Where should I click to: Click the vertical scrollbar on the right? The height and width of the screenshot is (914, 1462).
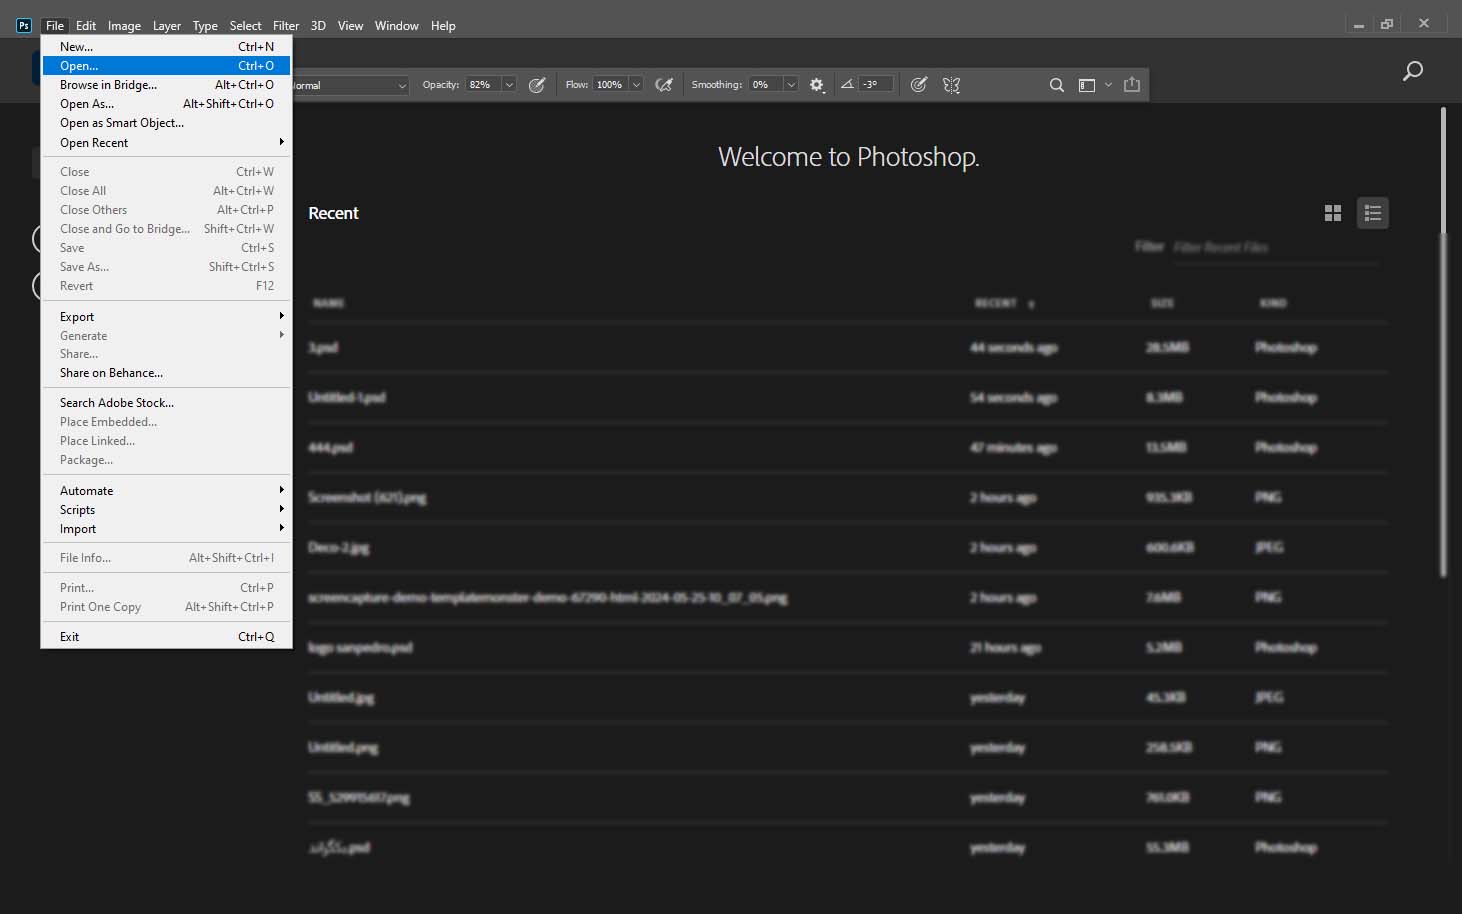tap(1443, 340)
